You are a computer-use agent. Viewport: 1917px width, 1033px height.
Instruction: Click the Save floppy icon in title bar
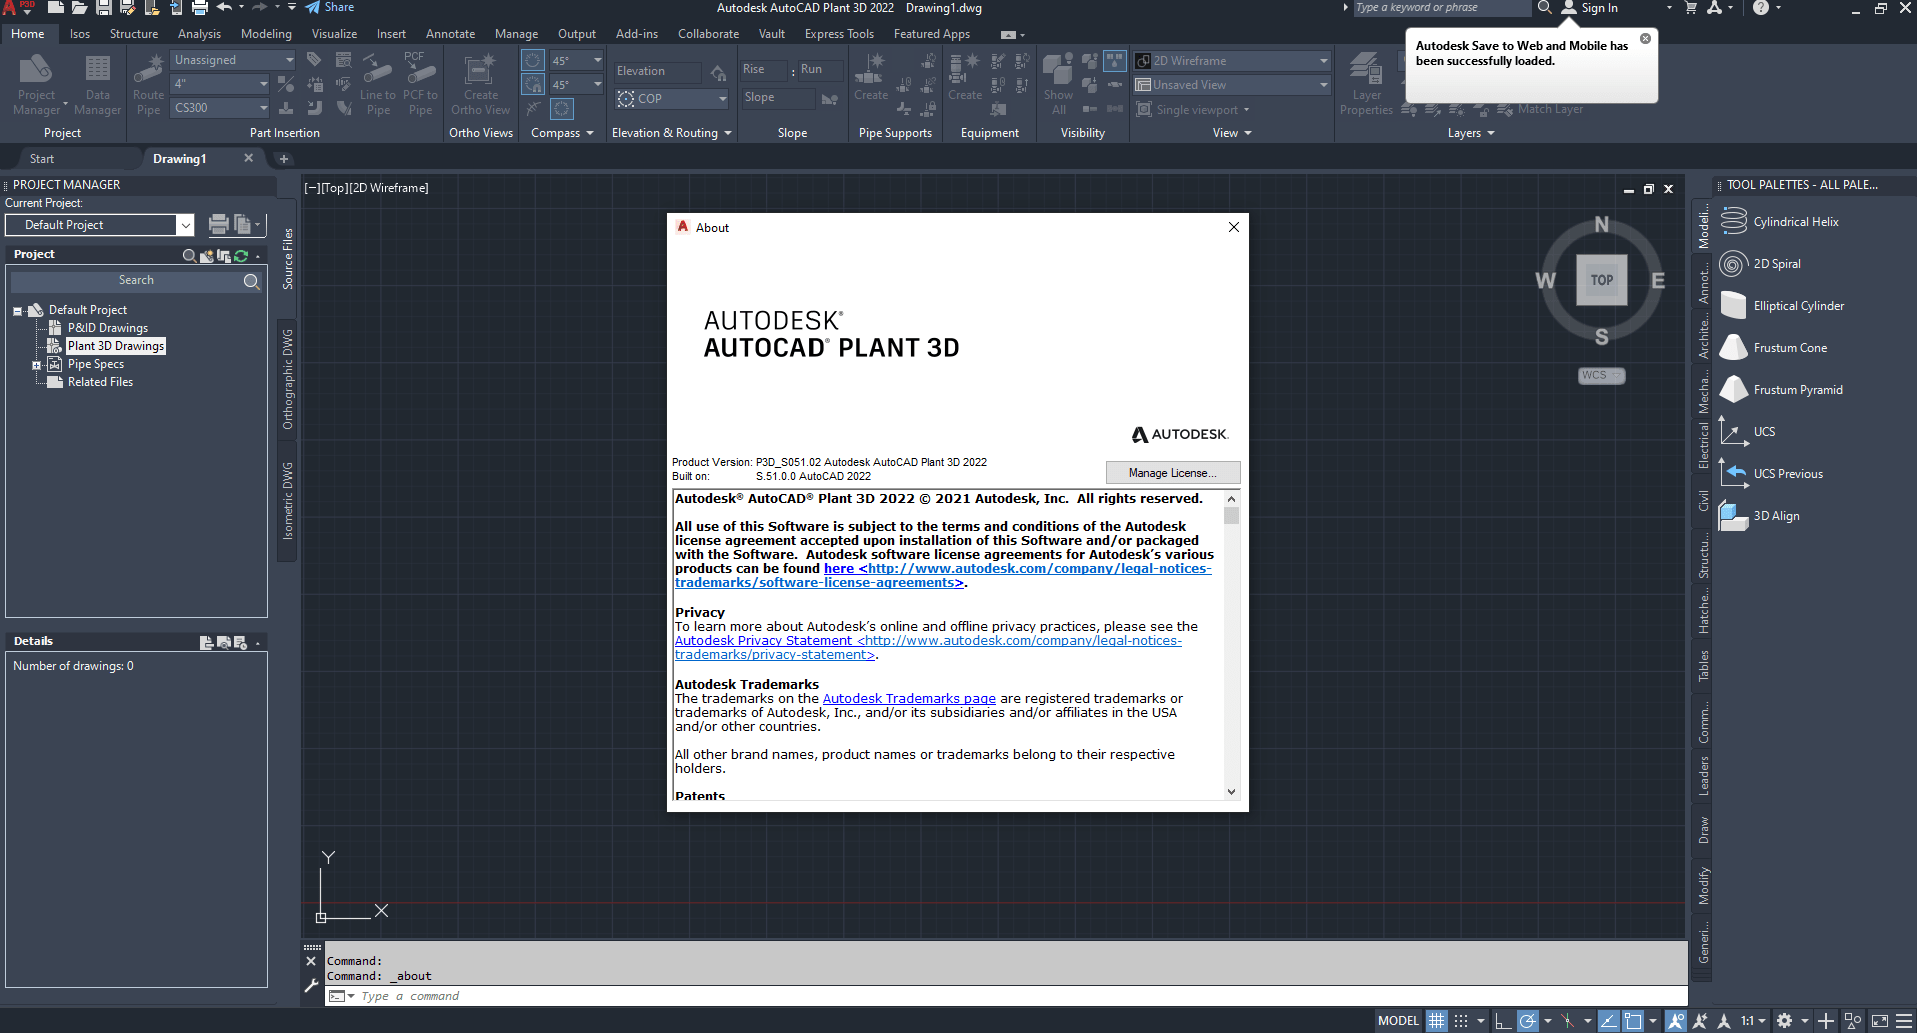[x=104, y=8]
